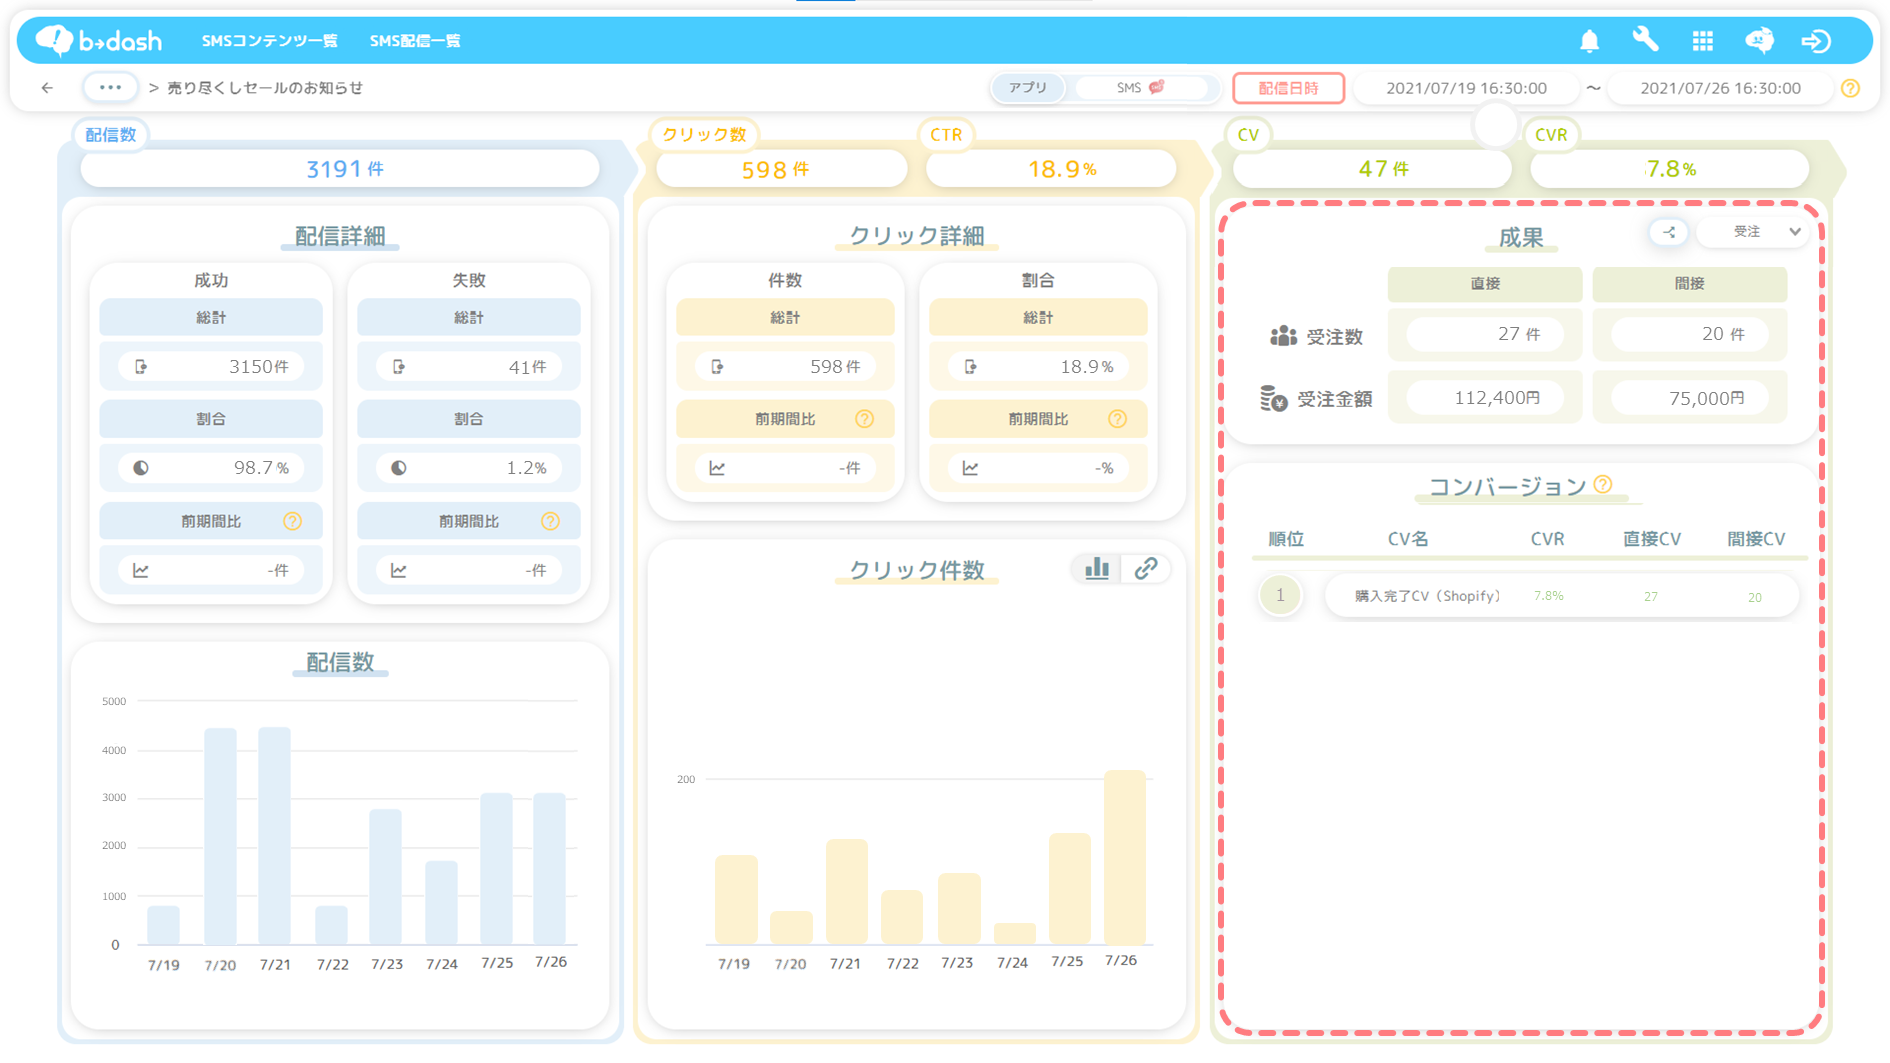Open the SMSコンテンツ一覧 menu
1890x1063 pixels.
[x=269, y=41]
